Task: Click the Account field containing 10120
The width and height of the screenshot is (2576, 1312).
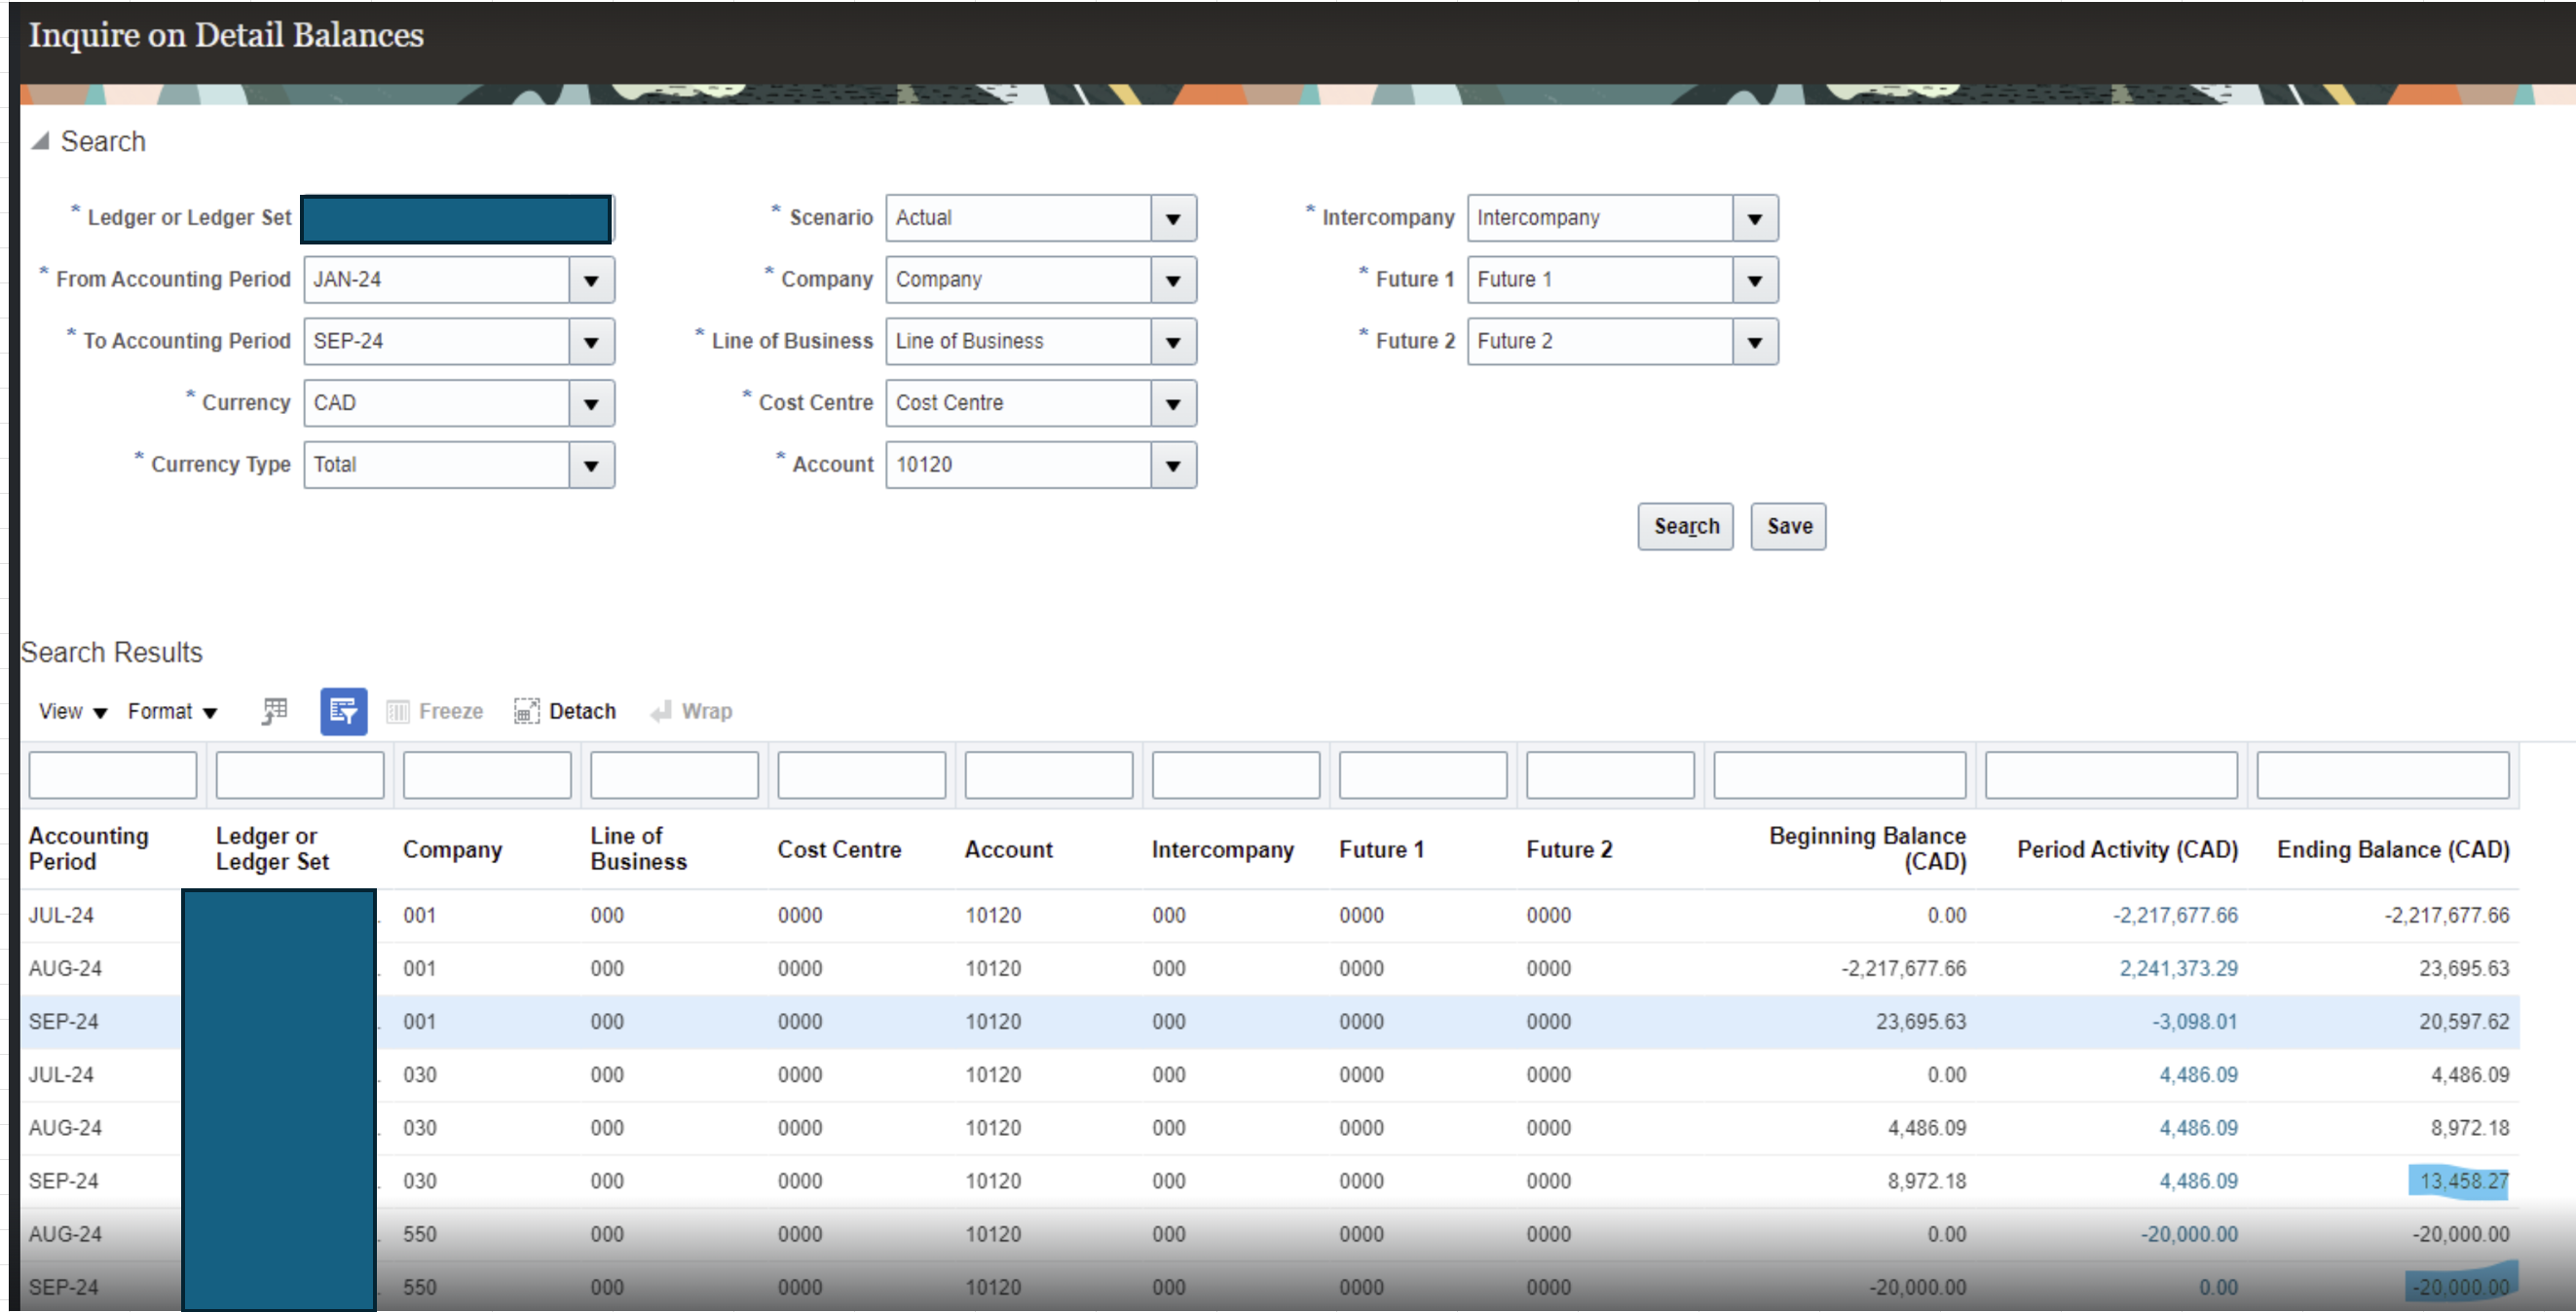Action: coord(1018,465)
